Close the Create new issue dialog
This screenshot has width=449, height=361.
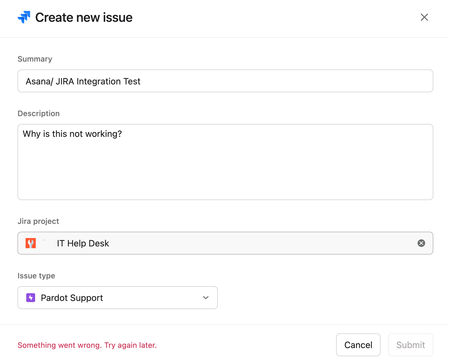point(424,17)
